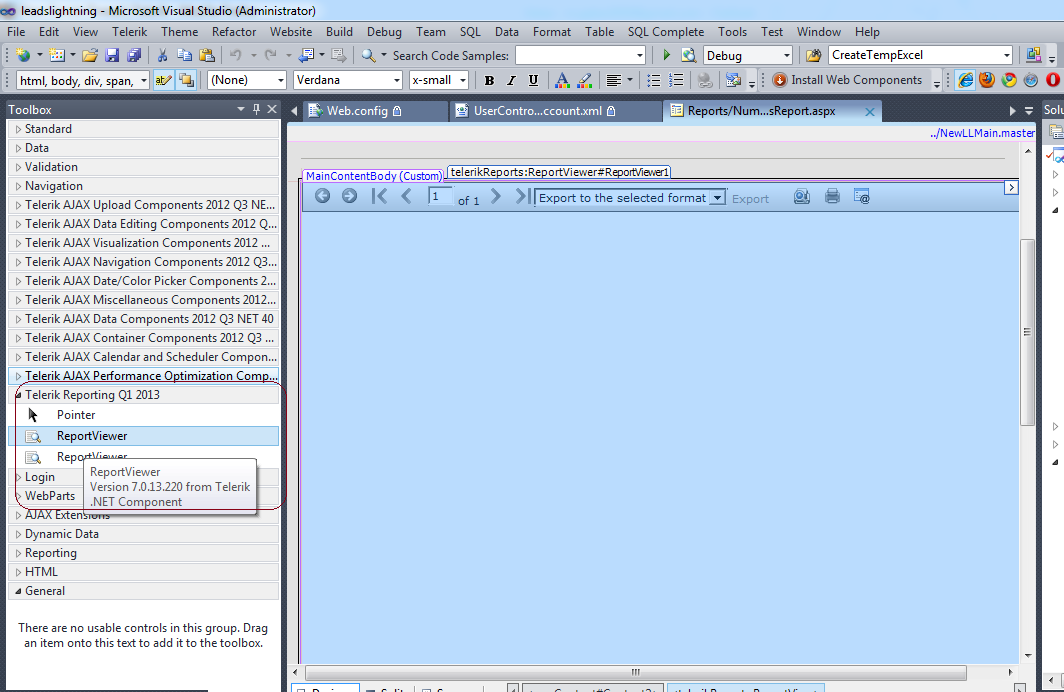
Task: Click the report current page number field
Action: (440, 197)
